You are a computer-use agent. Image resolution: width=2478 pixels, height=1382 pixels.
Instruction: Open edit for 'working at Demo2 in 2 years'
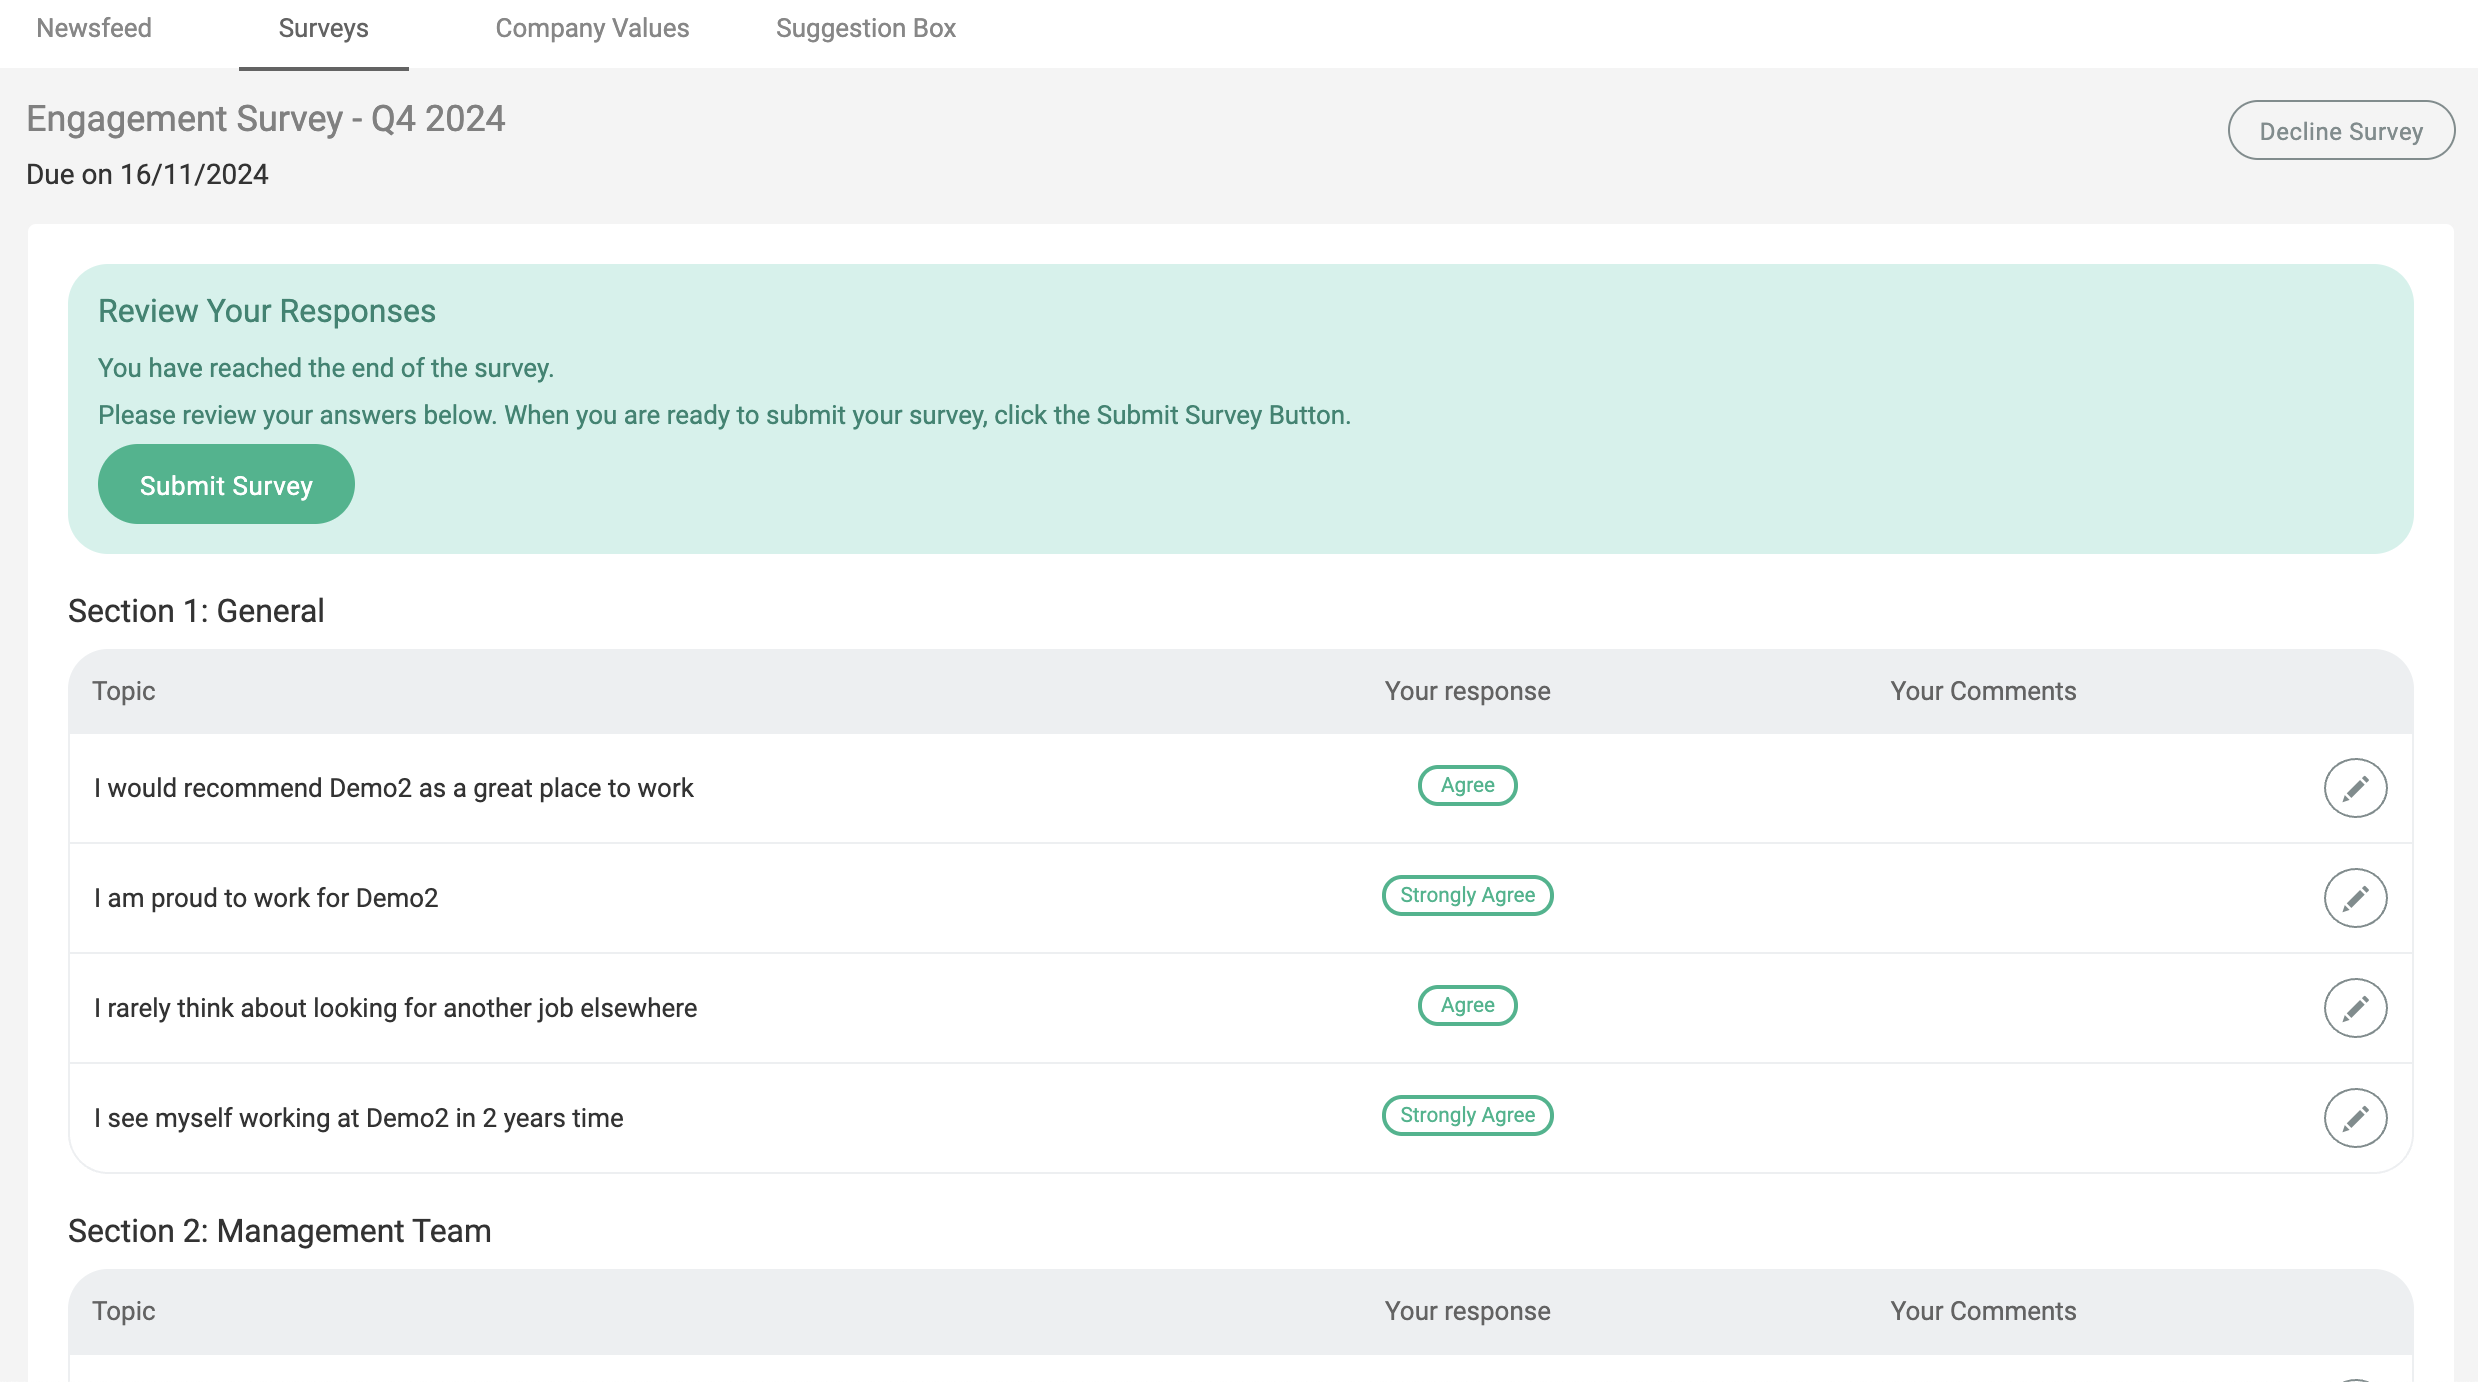2355,1118
